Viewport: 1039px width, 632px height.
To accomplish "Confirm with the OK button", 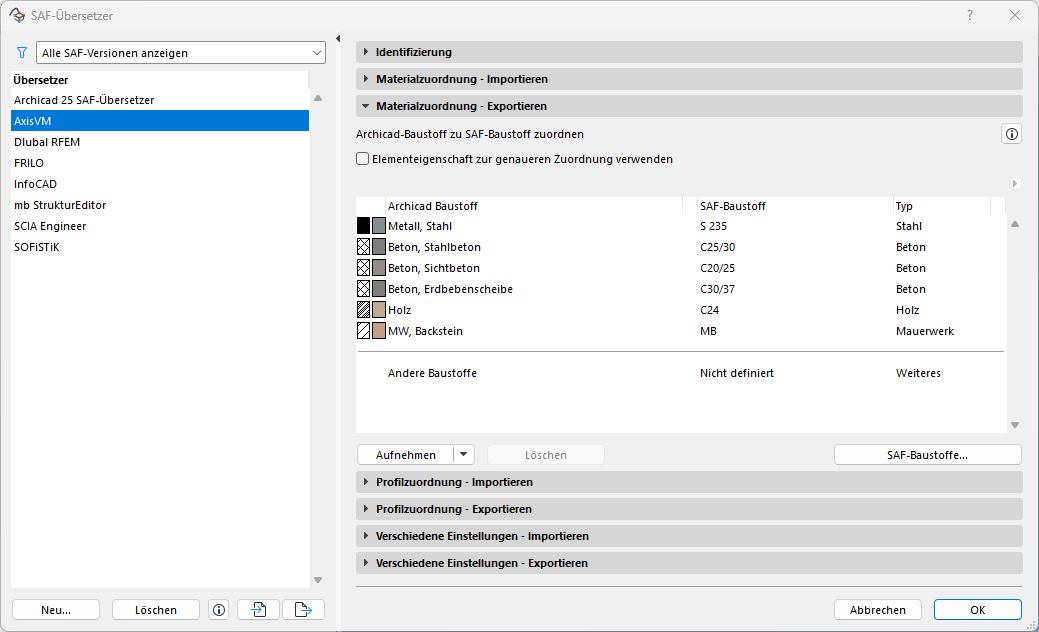I will [x=977, y=609].
